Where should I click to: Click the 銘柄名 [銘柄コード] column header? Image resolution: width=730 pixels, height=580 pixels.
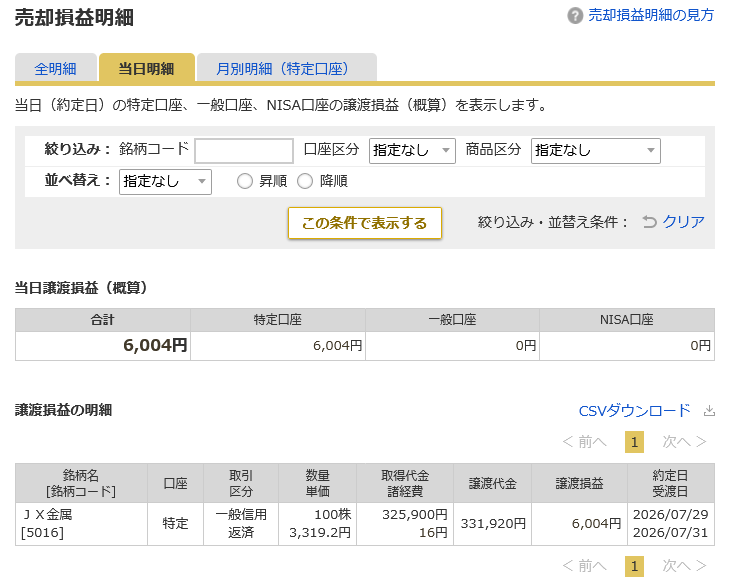81,483
